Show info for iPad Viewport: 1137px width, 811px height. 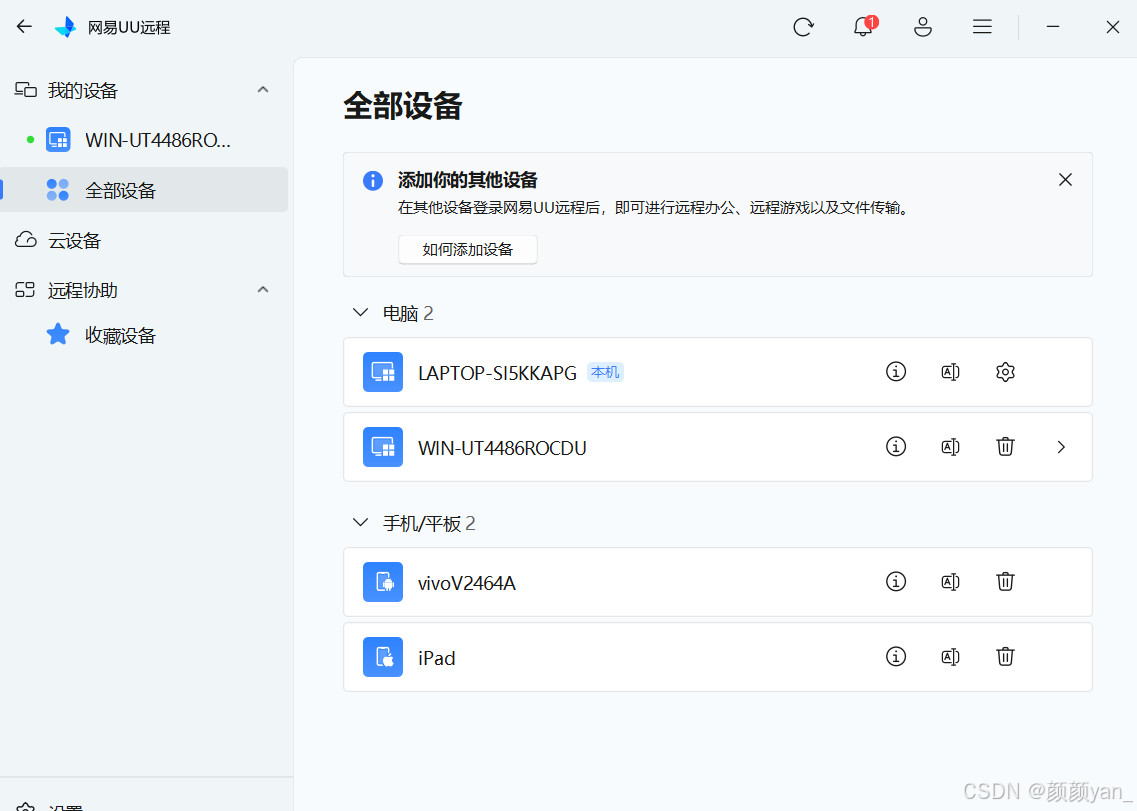click(x=896, y=656)
